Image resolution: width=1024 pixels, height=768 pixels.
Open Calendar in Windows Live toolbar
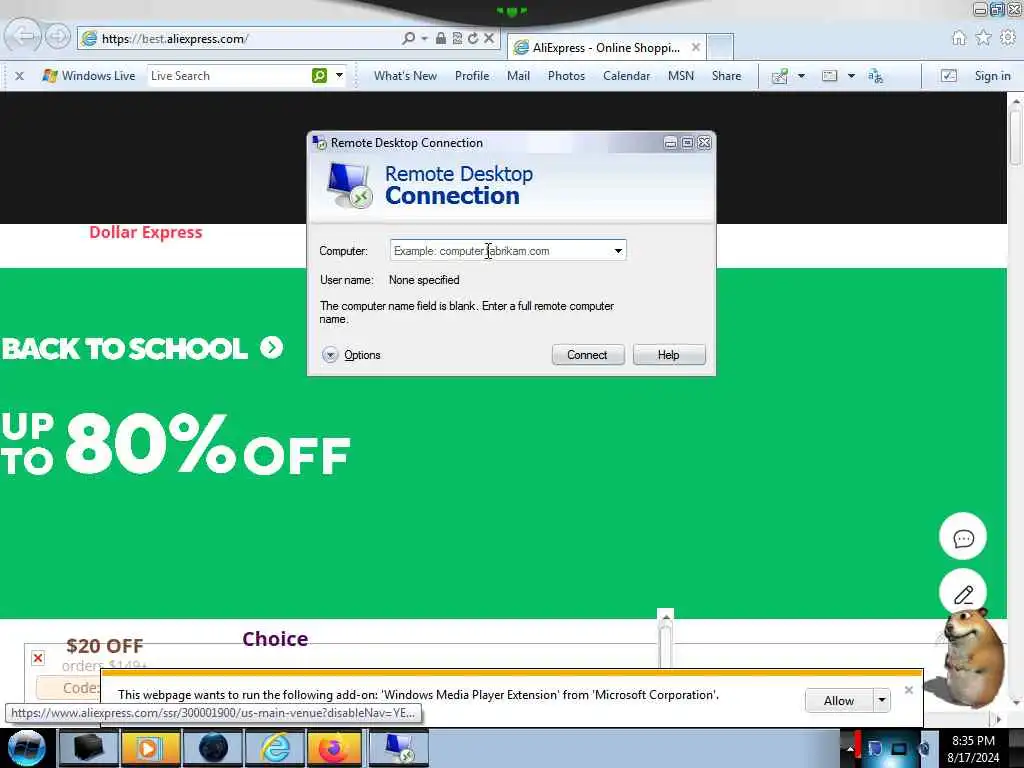pos(626,76)
